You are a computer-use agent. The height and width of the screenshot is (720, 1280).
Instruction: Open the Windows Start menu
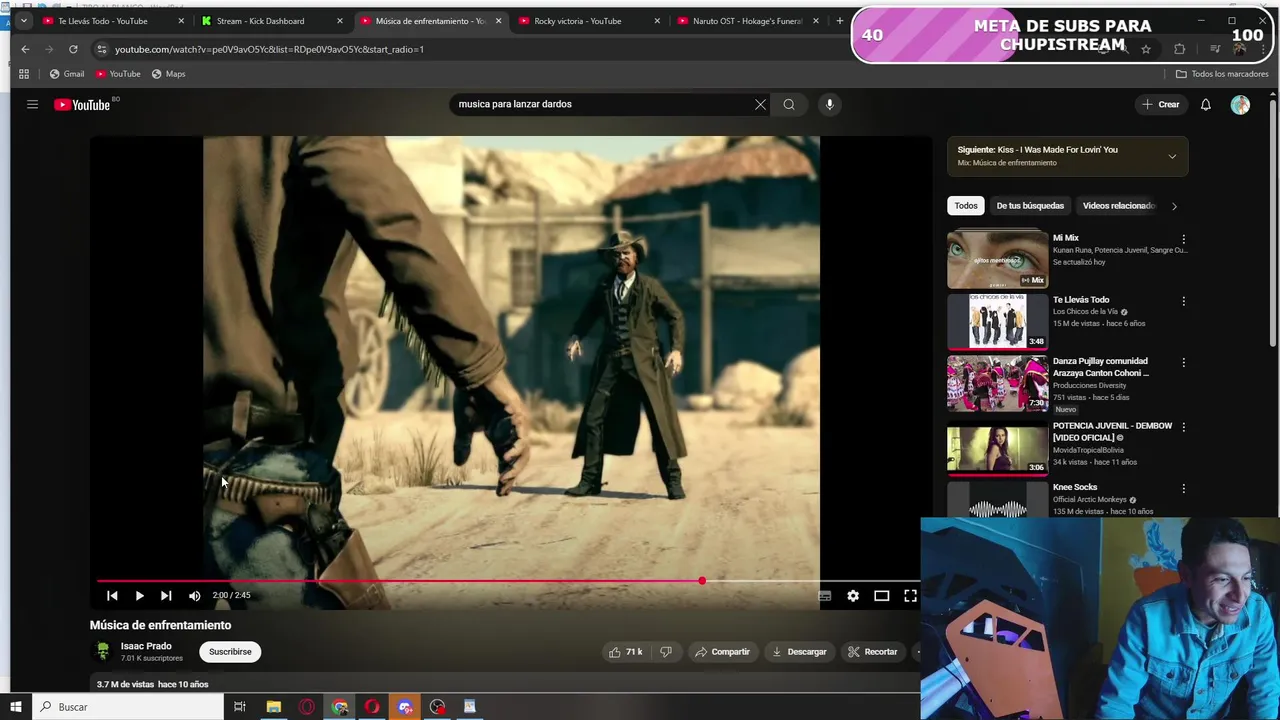tap(15, 707)
